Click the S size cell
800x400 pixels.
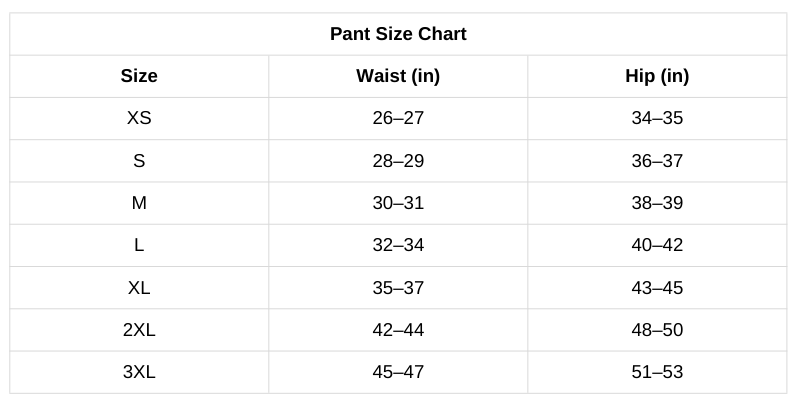click(x=139, y=161)
